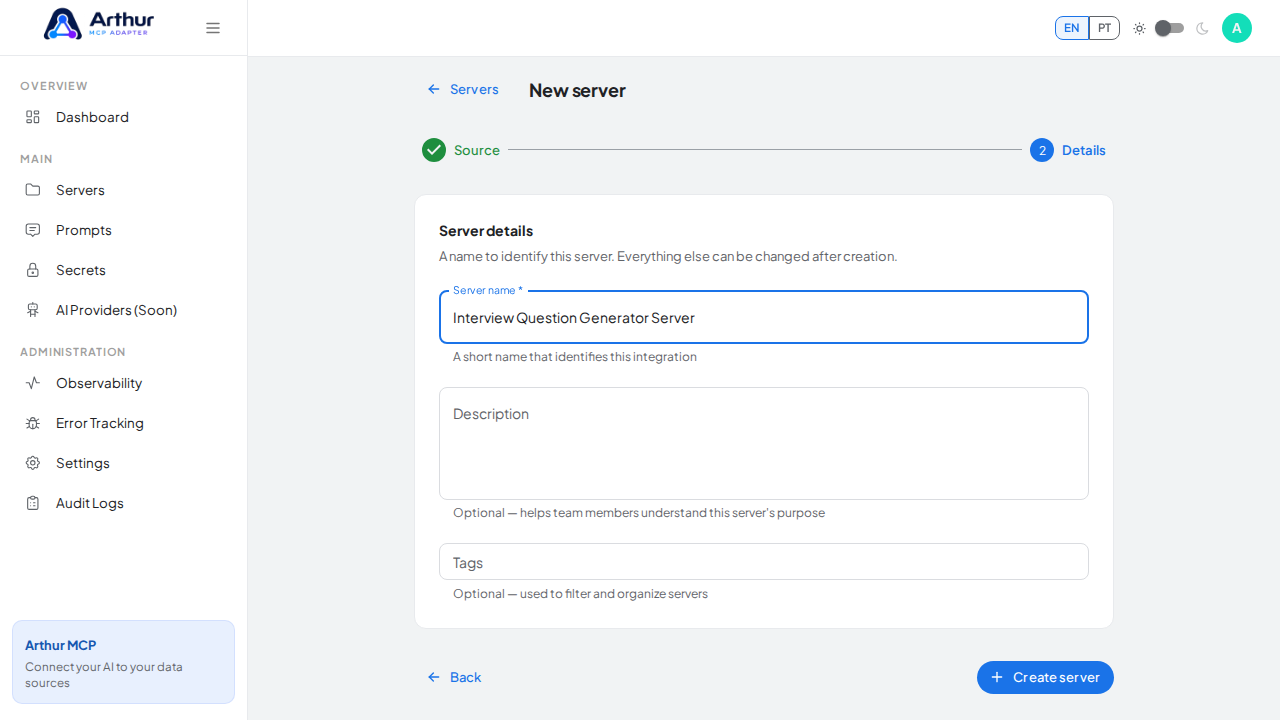Click the Secrets lock icon
1280x720 pixels.
(33, 270)
